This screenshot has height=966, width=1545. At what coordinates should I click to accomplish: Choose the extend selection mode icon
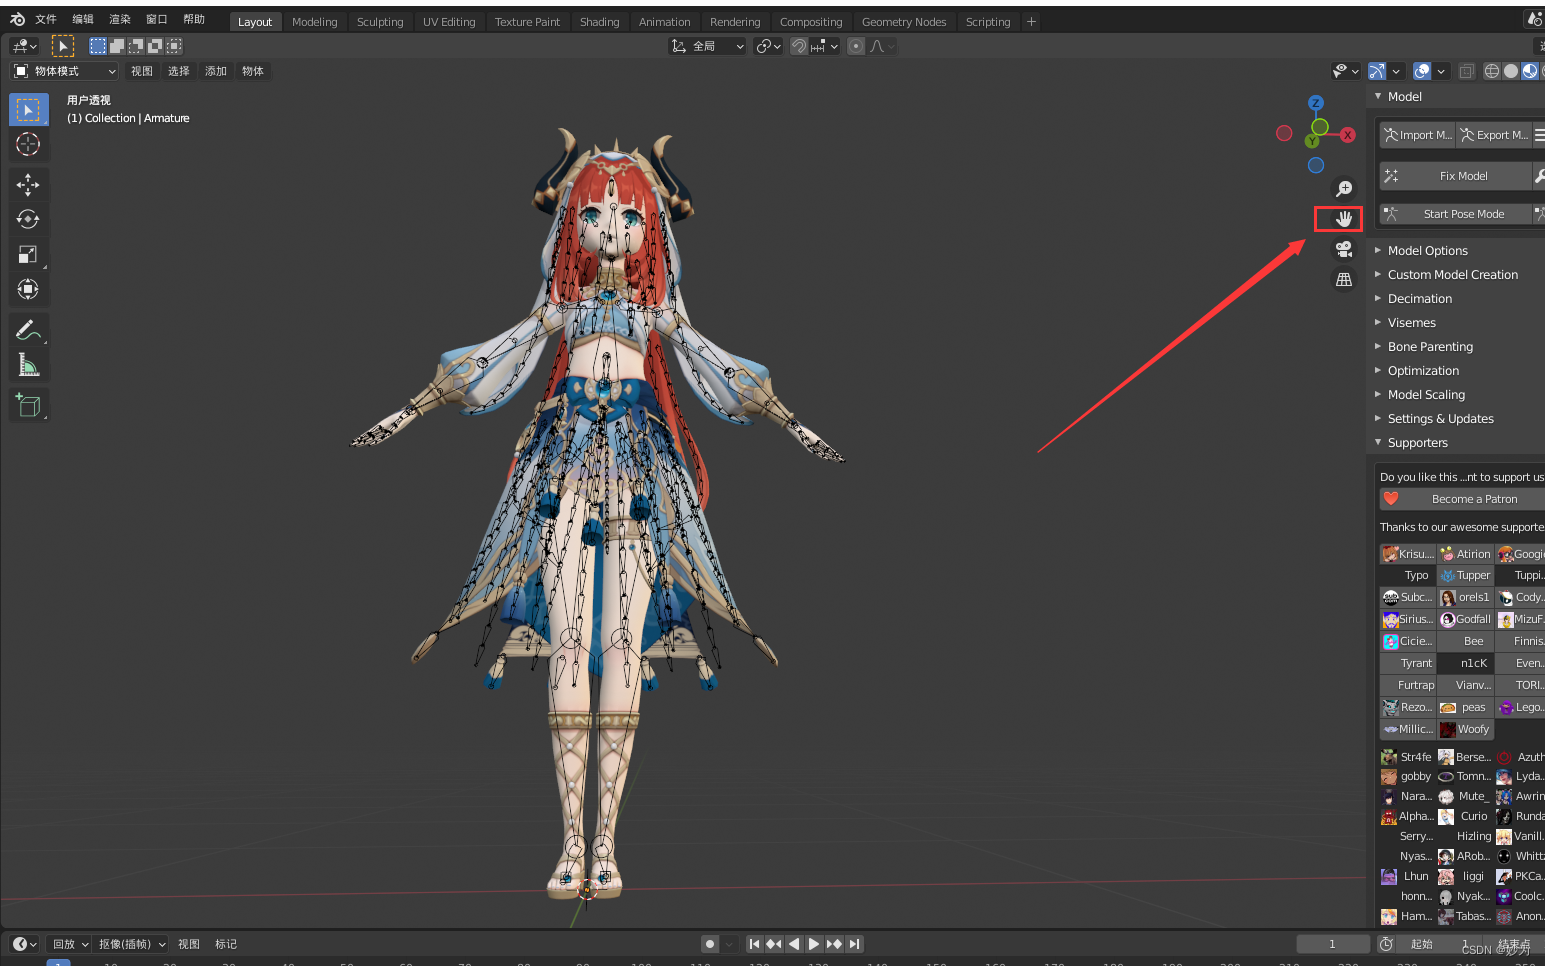[x=117, y=46]
